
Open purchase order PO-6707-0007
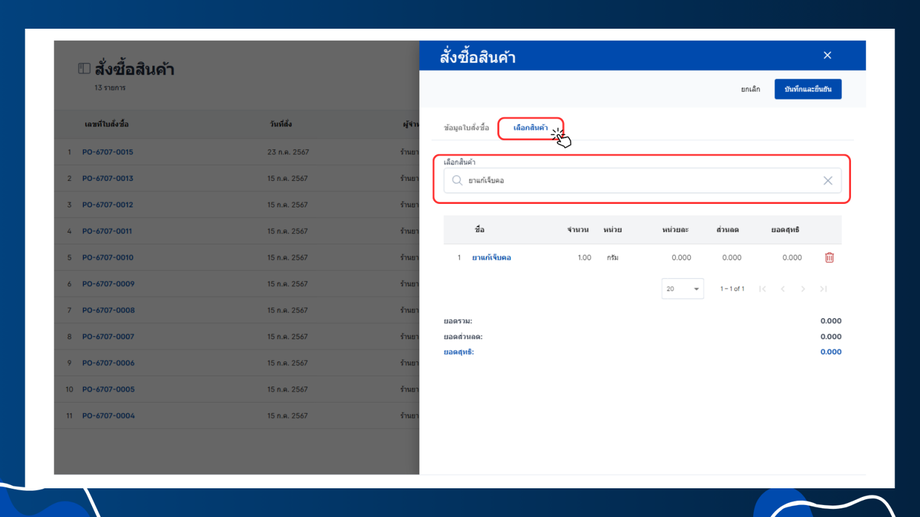pyautogui.click(x=108, y=337)
